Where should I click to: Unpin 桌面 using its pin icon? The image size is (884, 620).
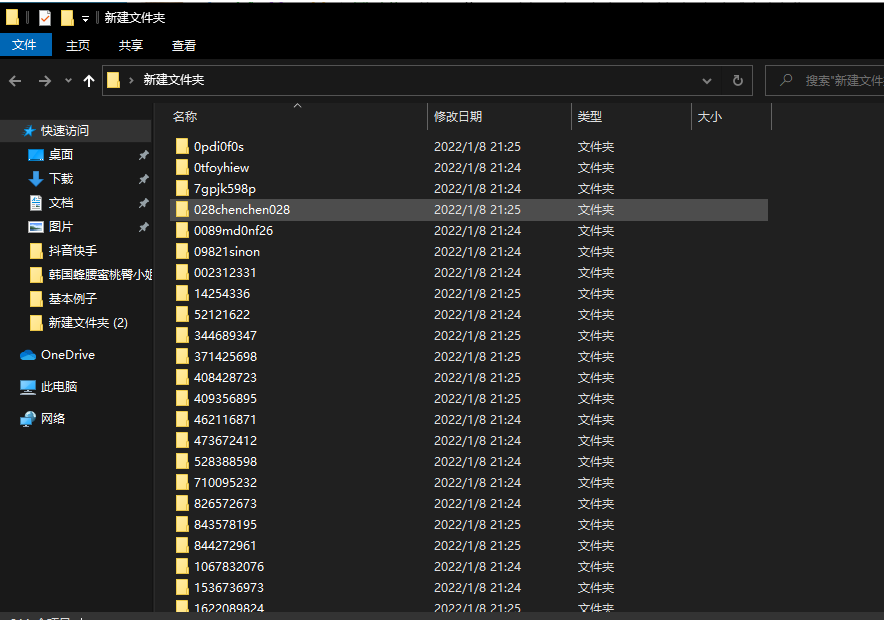(143, 155)
